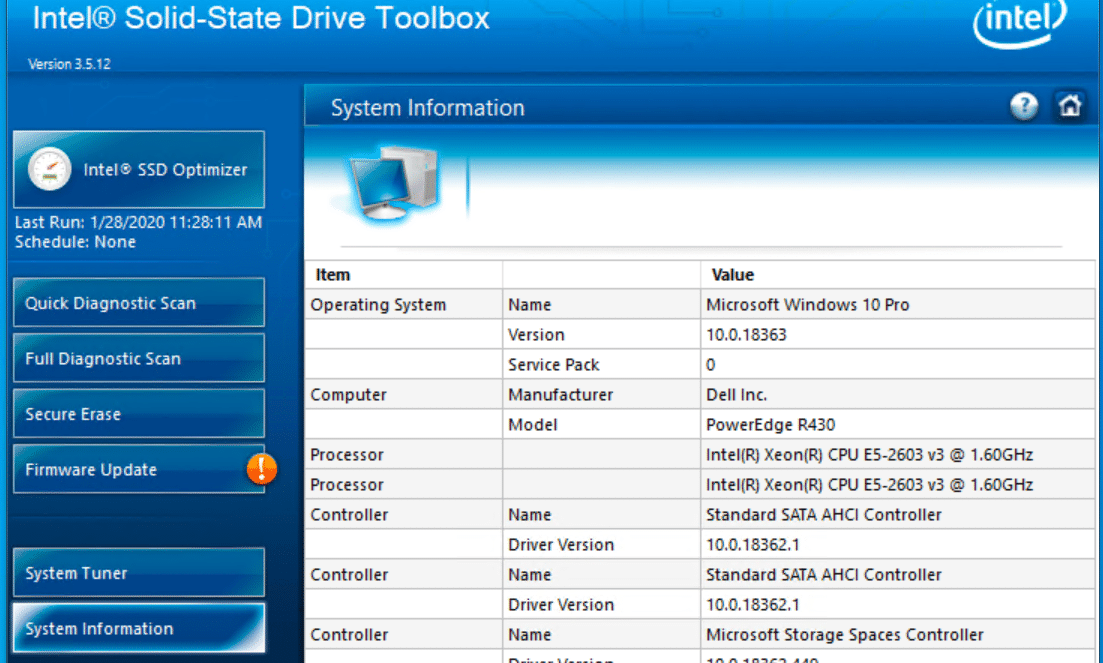Select the System Information sidebar button
Viewport: 1103px width, 663px height.
point(139,629)
